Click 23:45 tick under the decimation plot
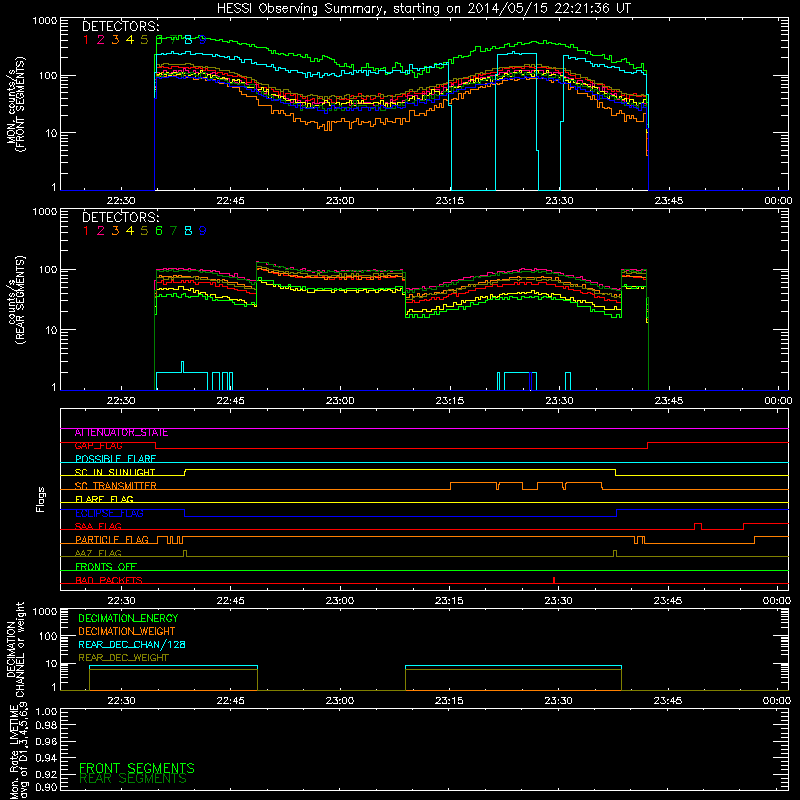 tap(668, 701)
